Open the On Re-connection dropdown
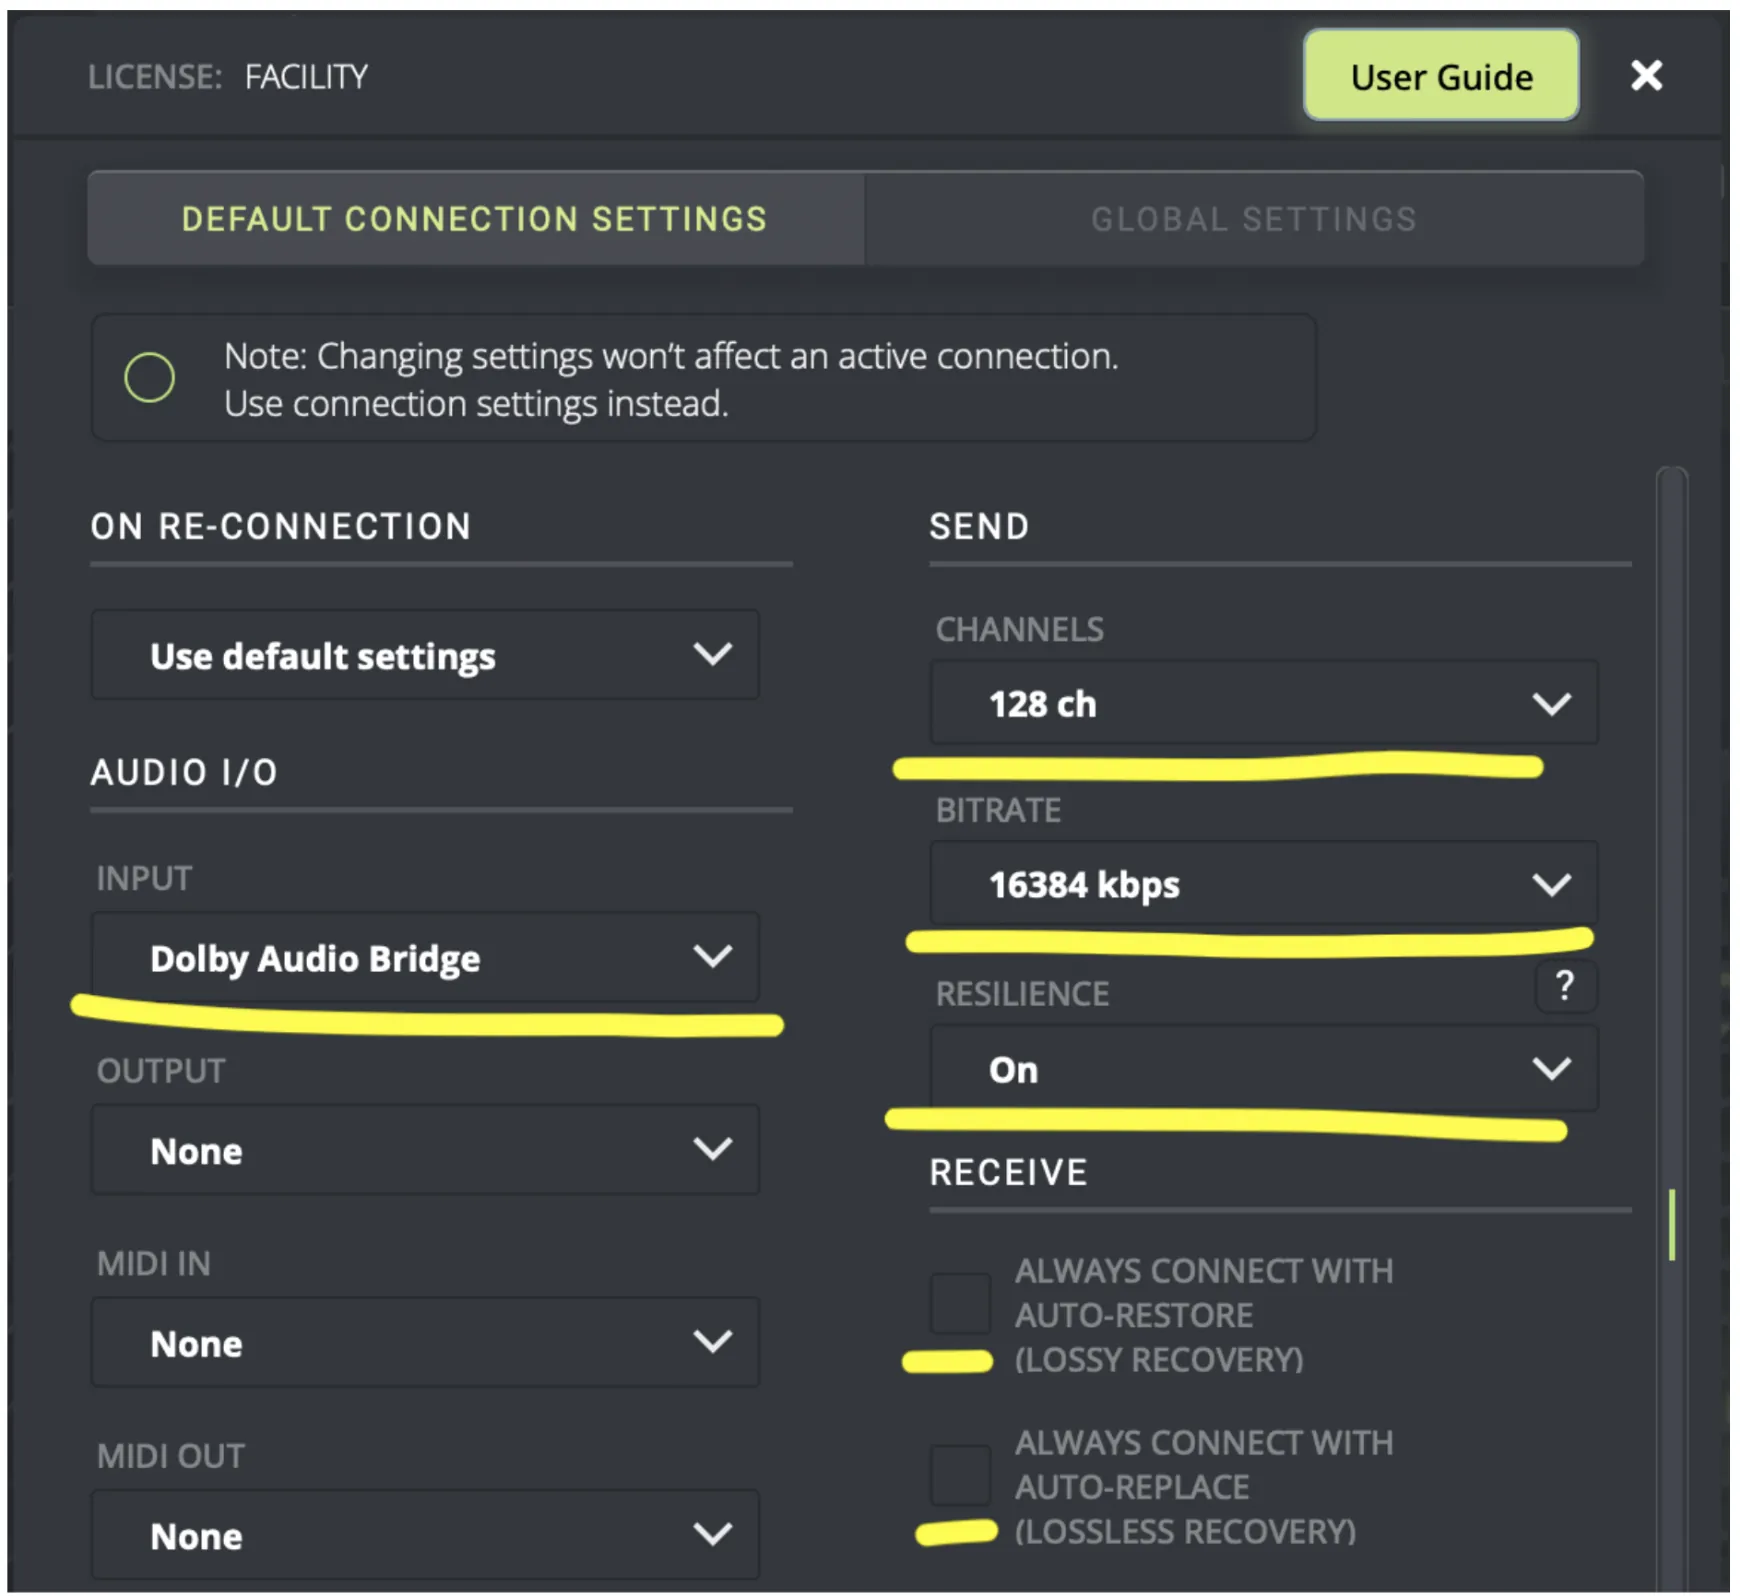Screen dimensions: 1740x1596 pyautogui.click(x=425, y=656)
